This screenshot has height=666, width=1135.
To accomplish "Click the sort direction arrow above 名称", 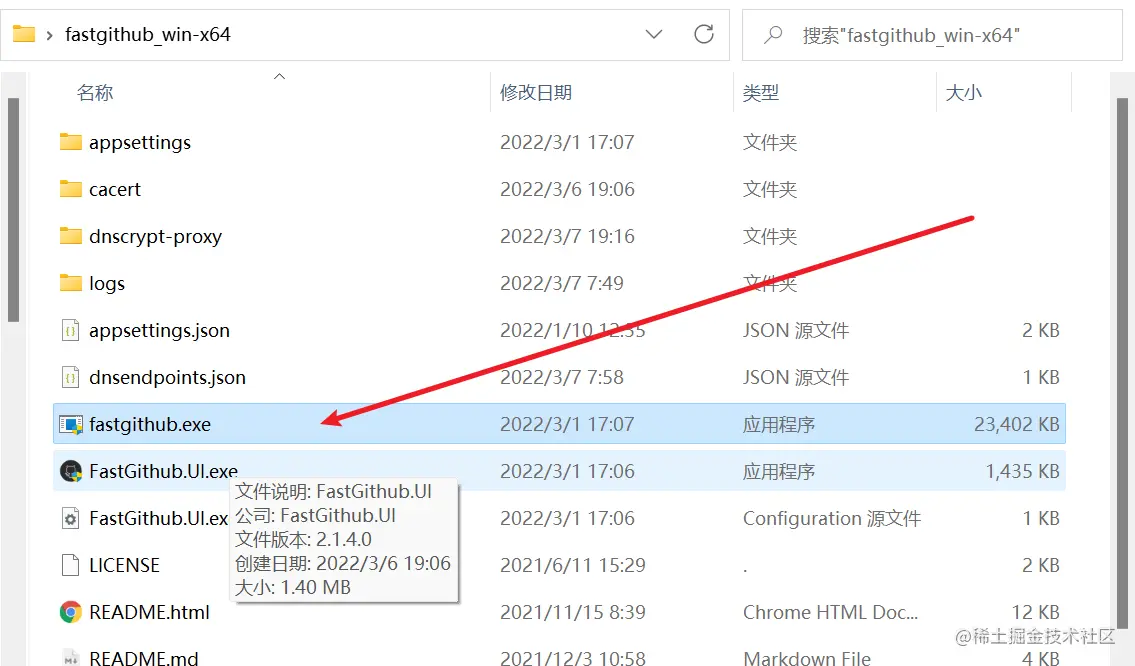I will coord(279,76).
